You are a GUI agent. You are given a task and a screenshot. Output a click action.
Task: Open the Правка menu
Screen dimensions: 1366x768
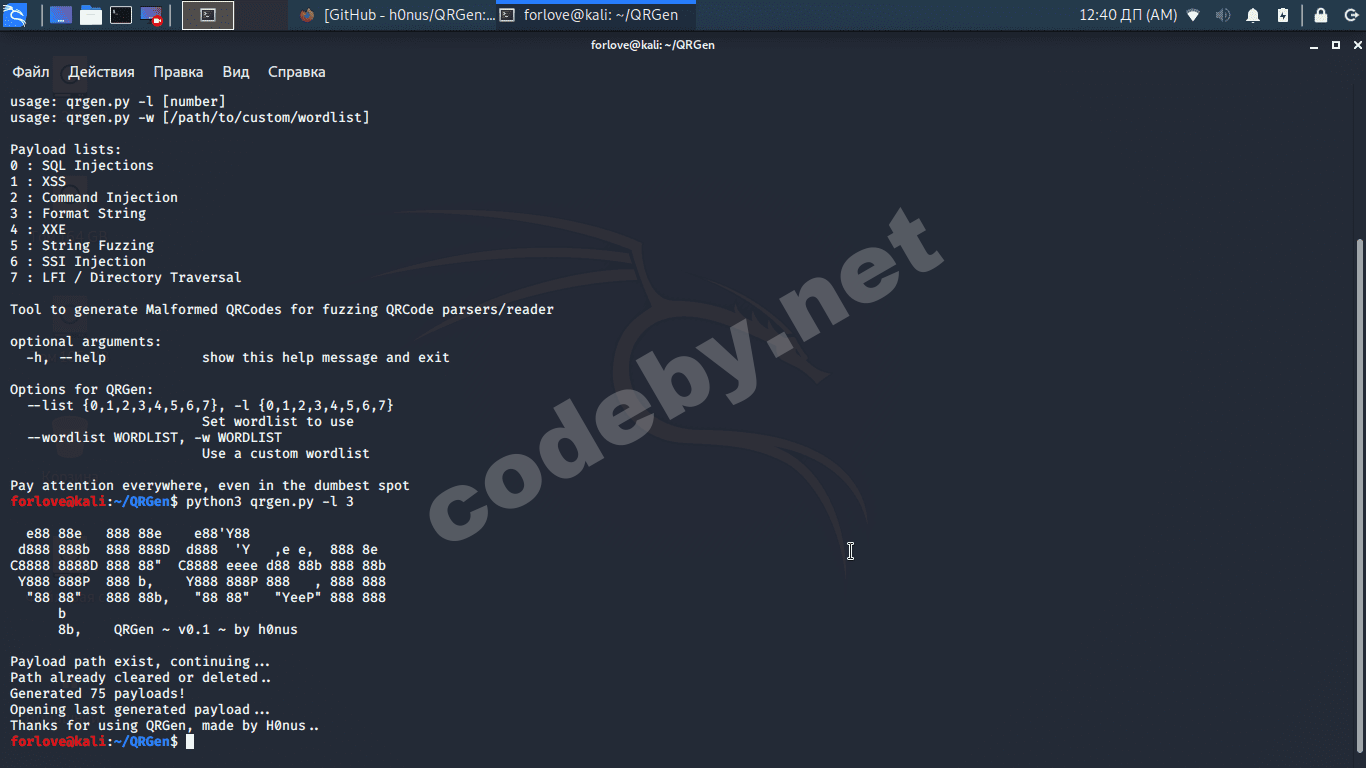[178, 72]
